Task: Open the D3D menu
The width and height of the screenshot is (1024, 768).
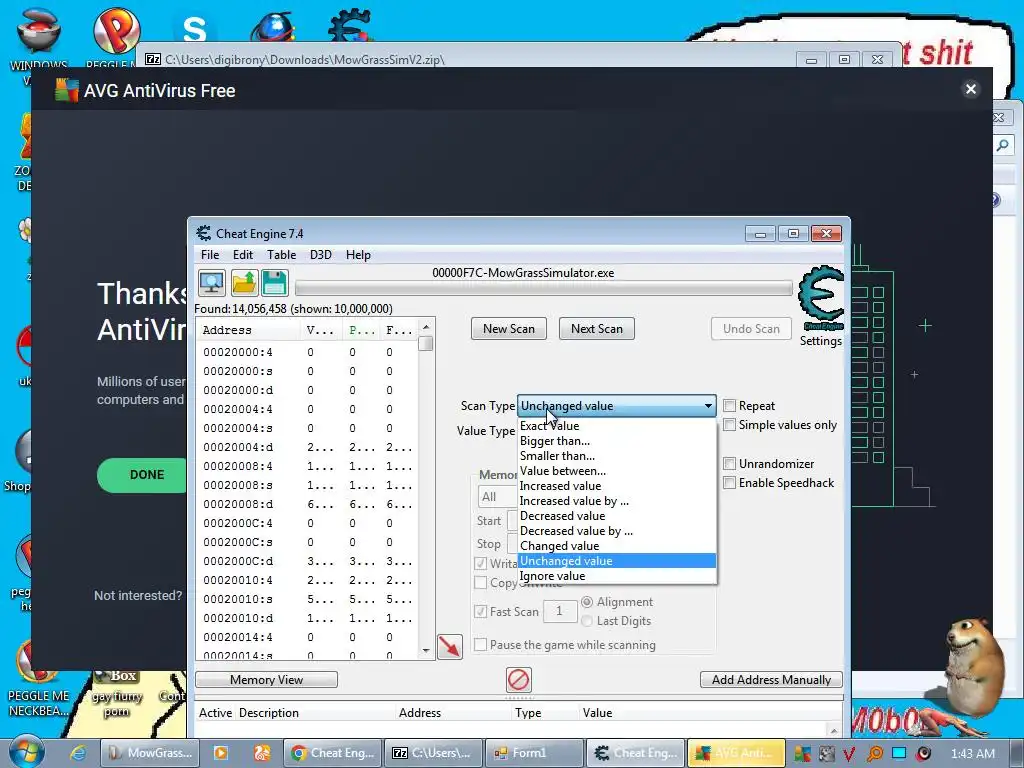Action: point(321,255)
